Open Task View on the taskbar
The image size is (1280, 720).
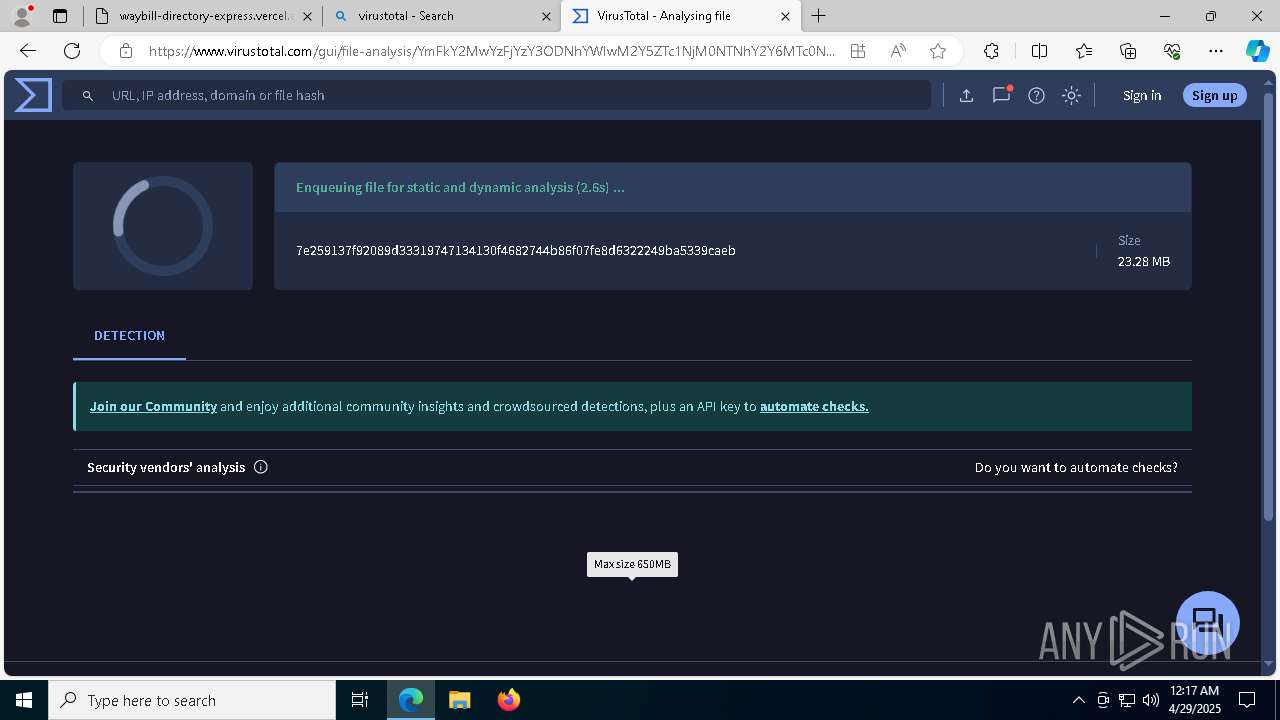(360, 700)
